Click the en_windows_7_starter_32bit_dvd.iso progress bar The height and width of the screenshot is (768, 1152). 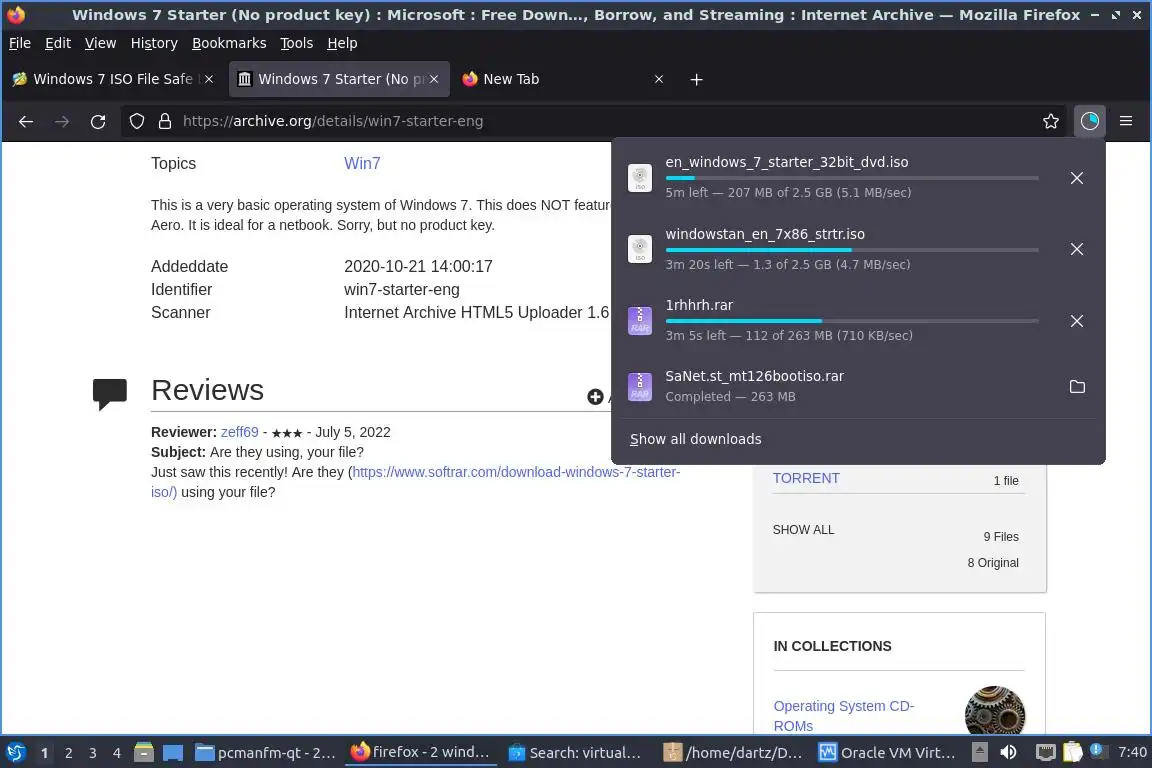(x=852, y=178)
